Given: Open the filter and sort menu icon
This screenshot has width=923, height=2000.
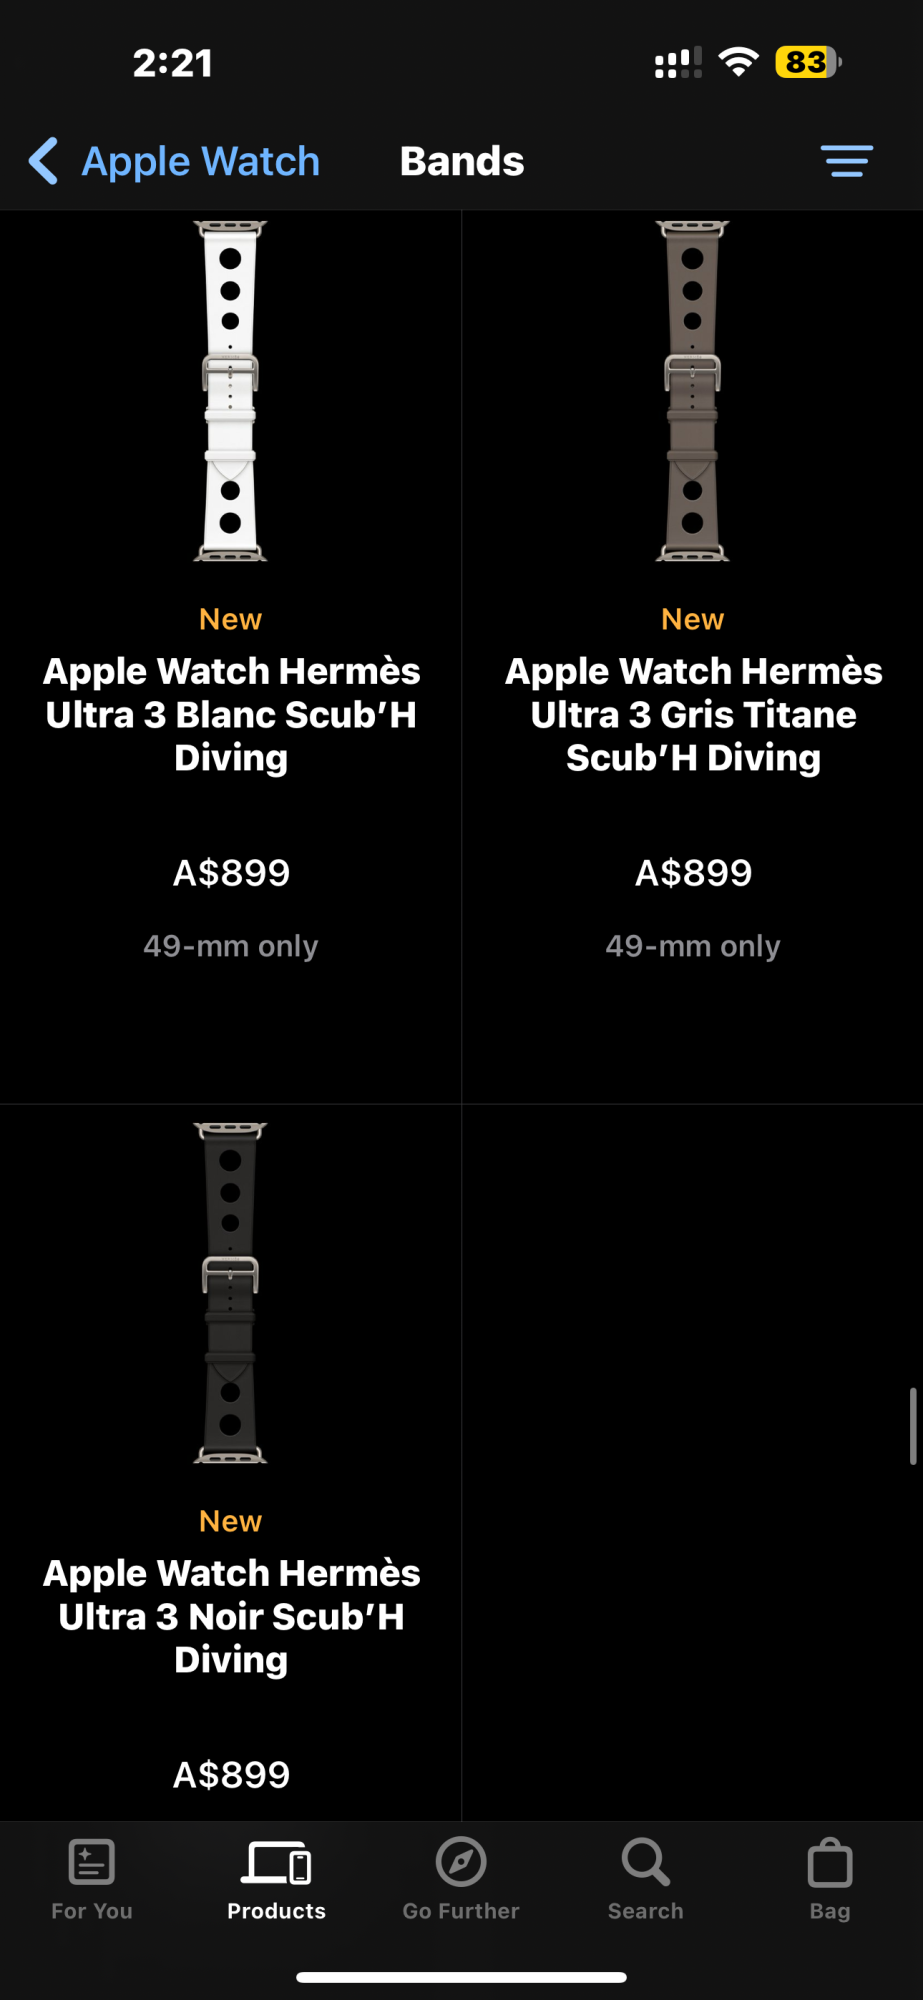Looking at the screenshot, I should [847, 161].
